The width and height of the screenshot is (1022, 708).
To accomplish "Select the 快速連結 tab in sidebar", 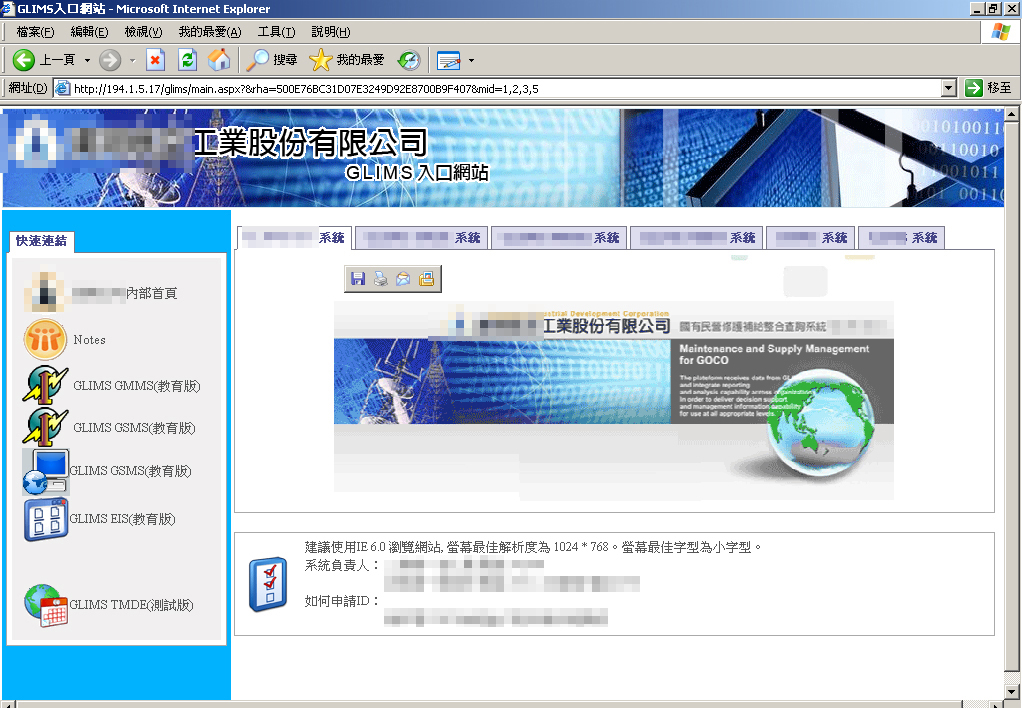I will [41, 241].
